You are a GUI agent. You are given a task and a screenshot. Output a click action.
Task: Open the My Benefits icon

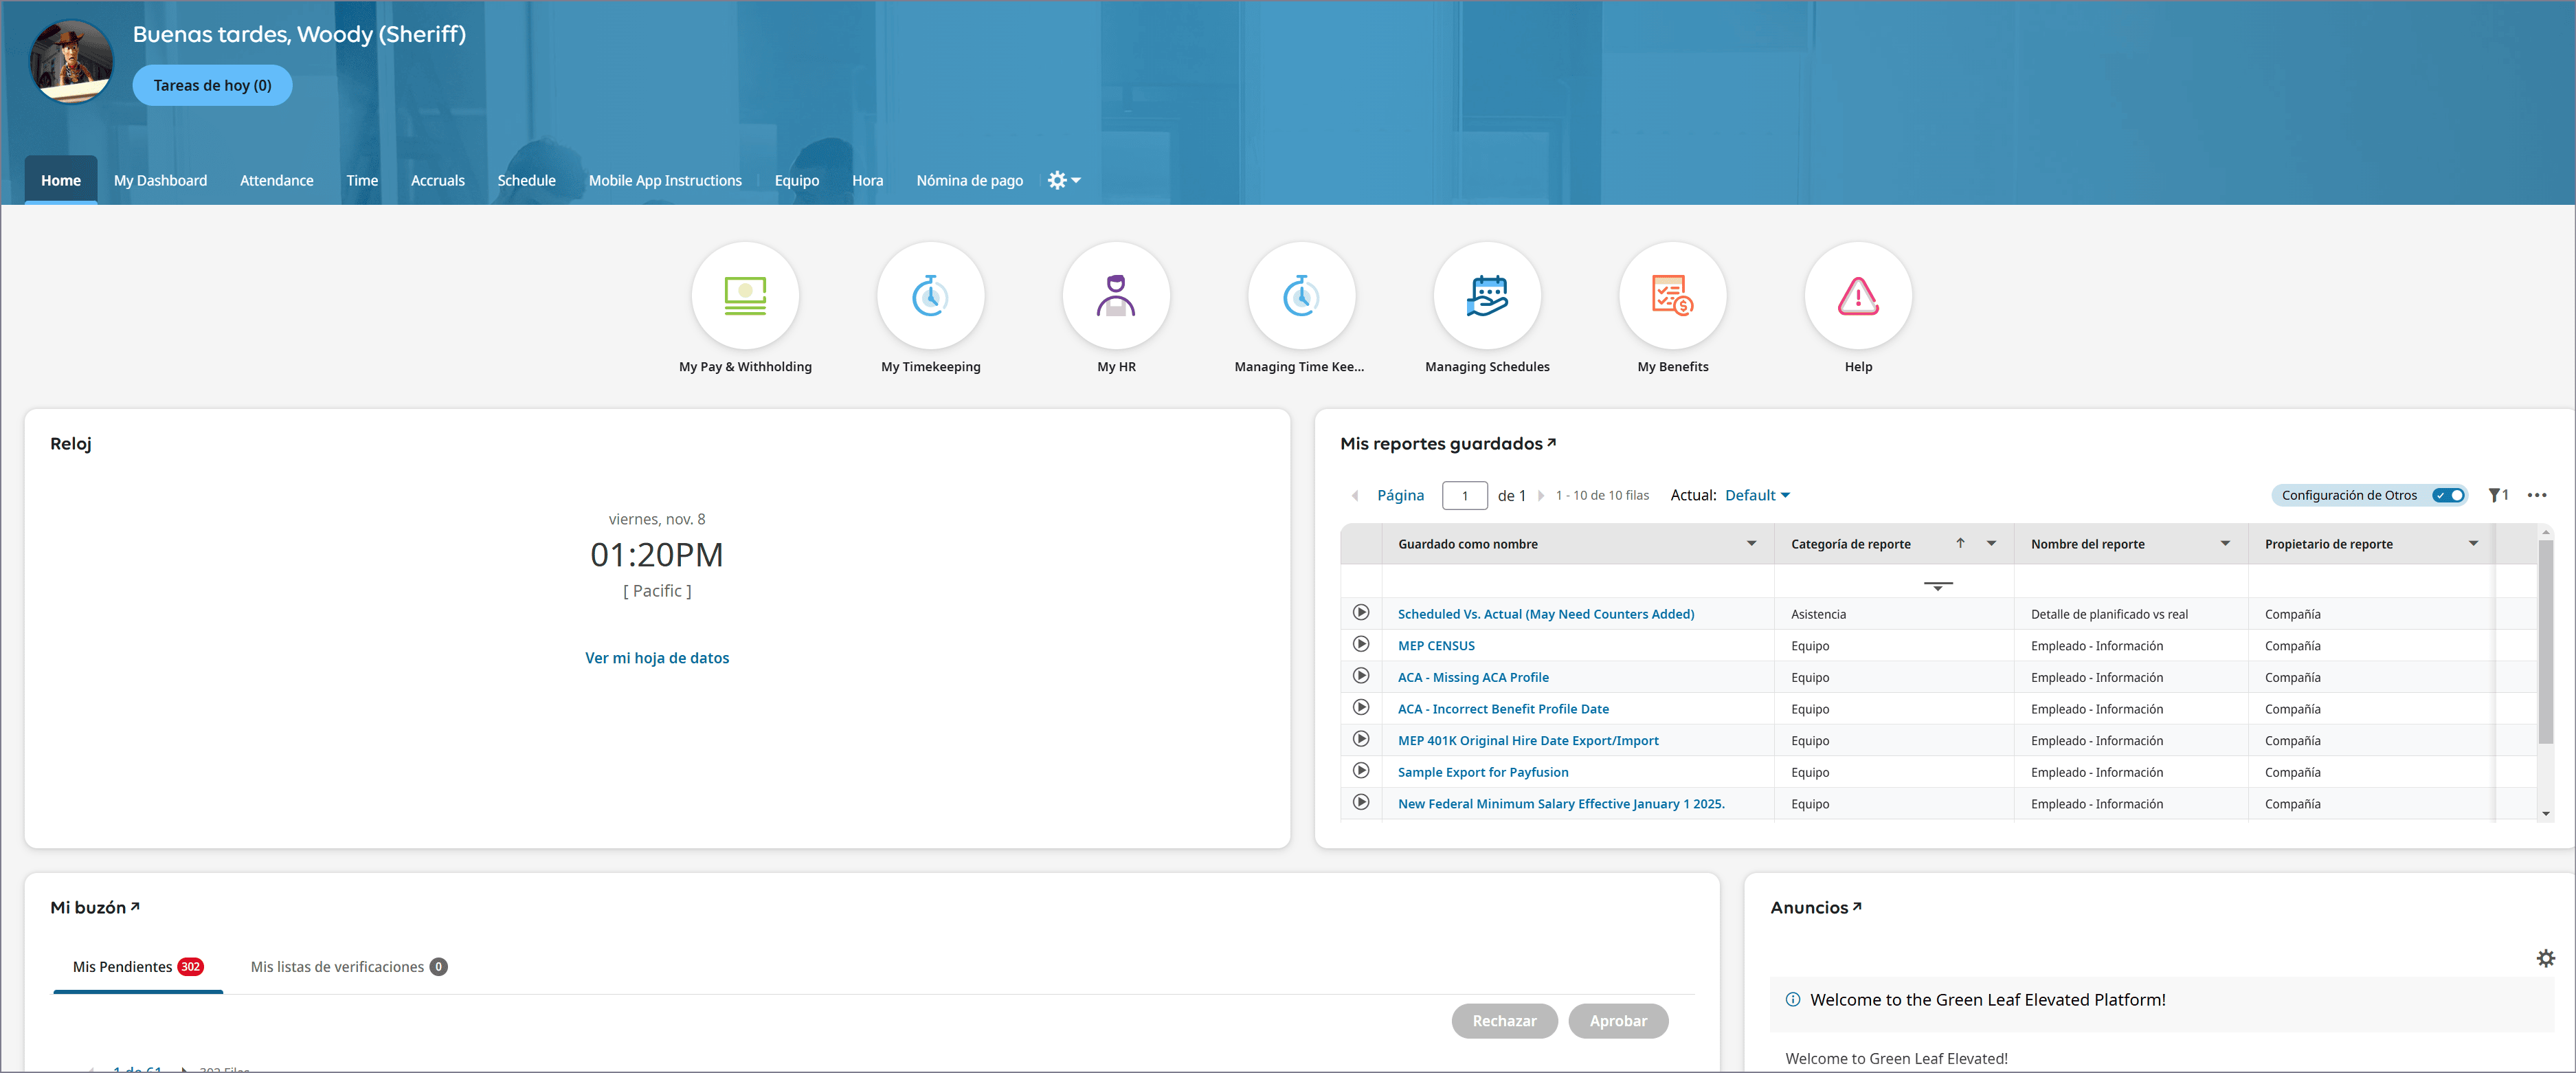tap(1672, 296)
